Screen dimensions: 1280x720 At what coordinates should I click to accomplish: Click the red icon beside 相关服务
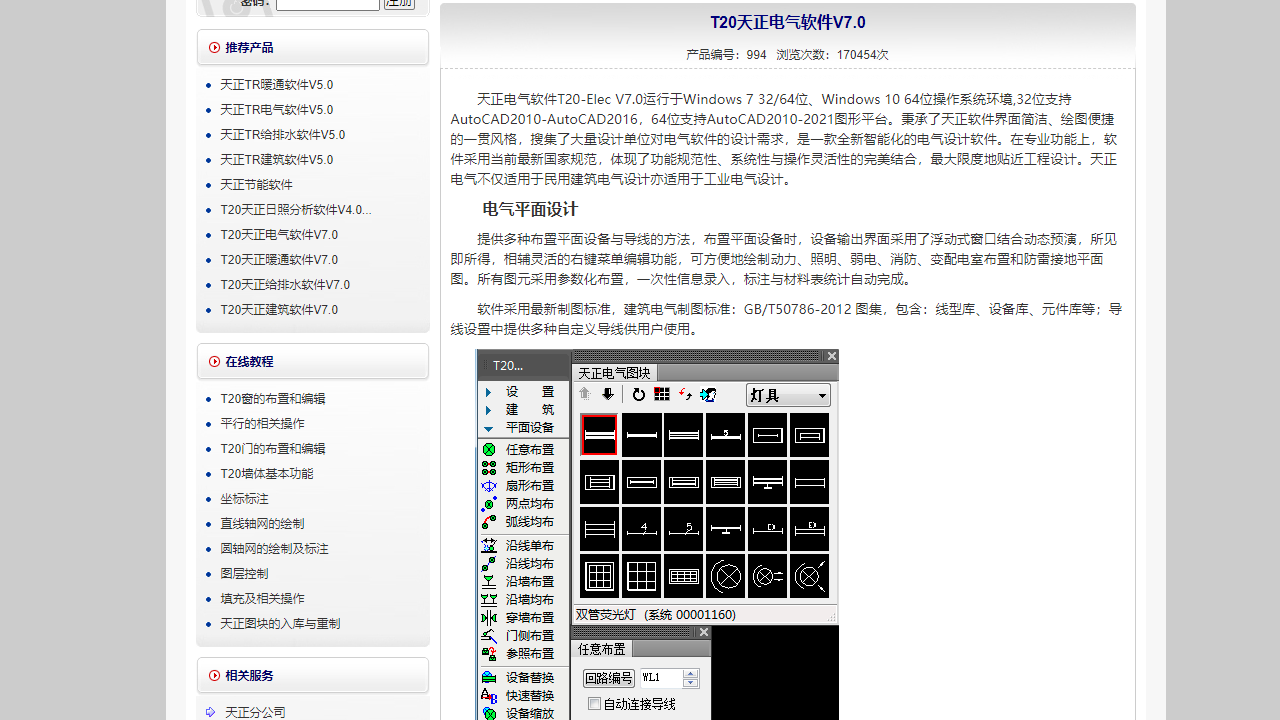214,675
